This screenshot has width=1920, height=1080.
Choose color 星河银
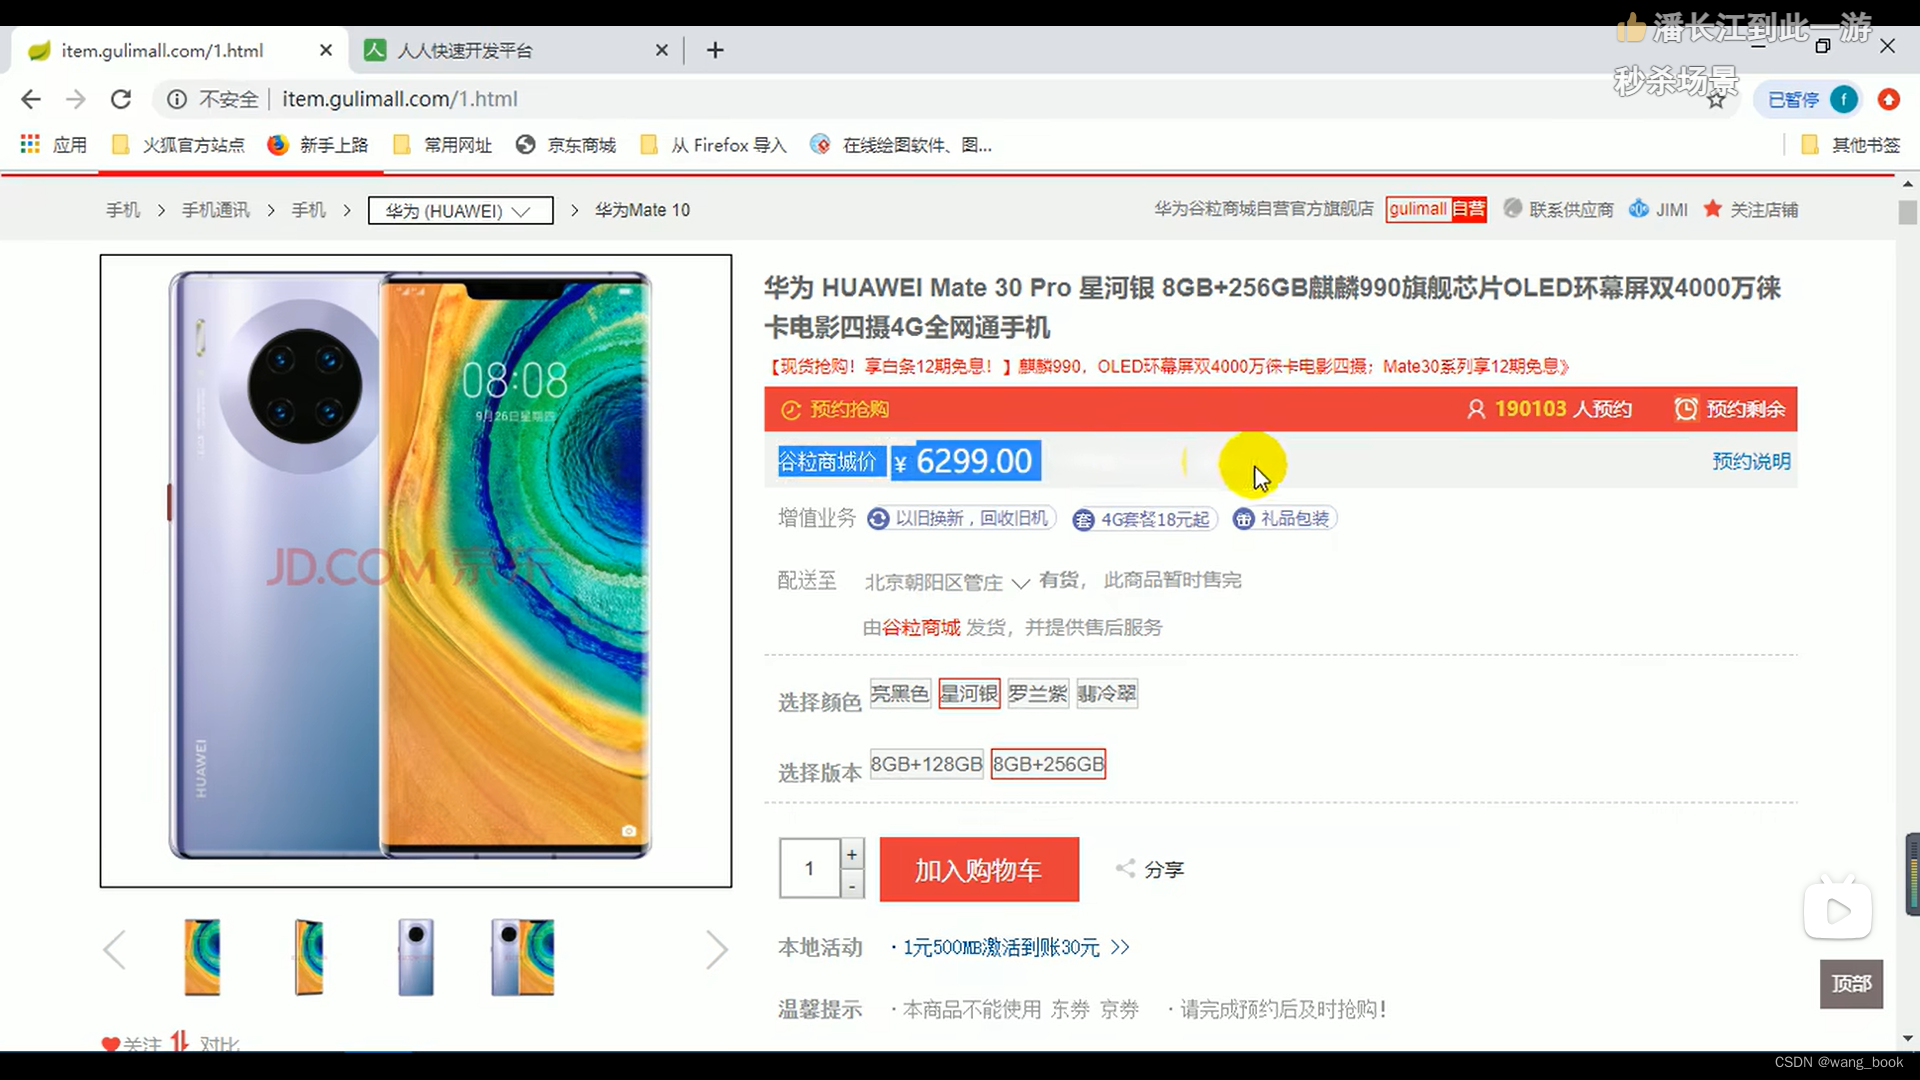pos(969,693)
